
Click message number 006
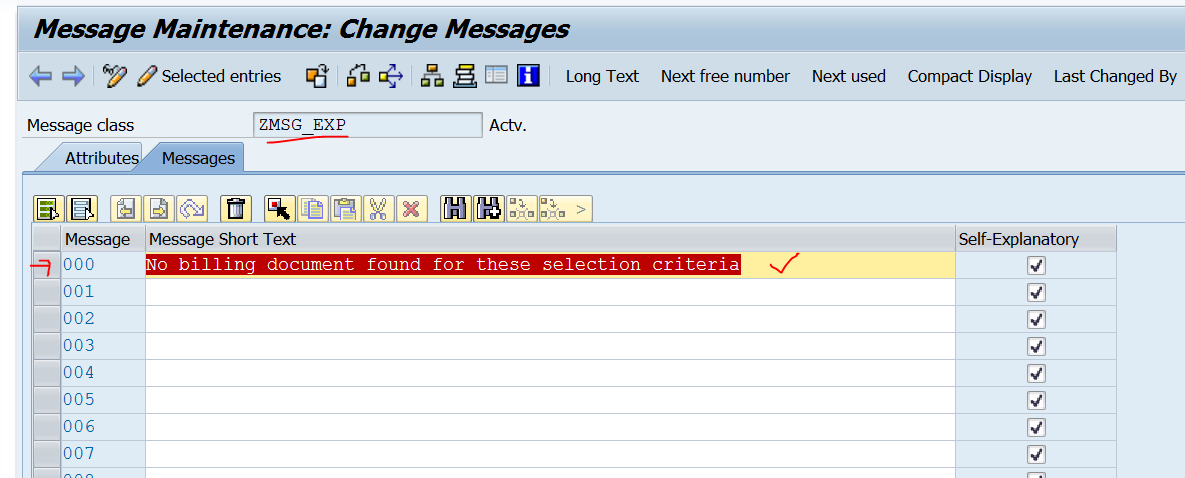coord(79,427)
